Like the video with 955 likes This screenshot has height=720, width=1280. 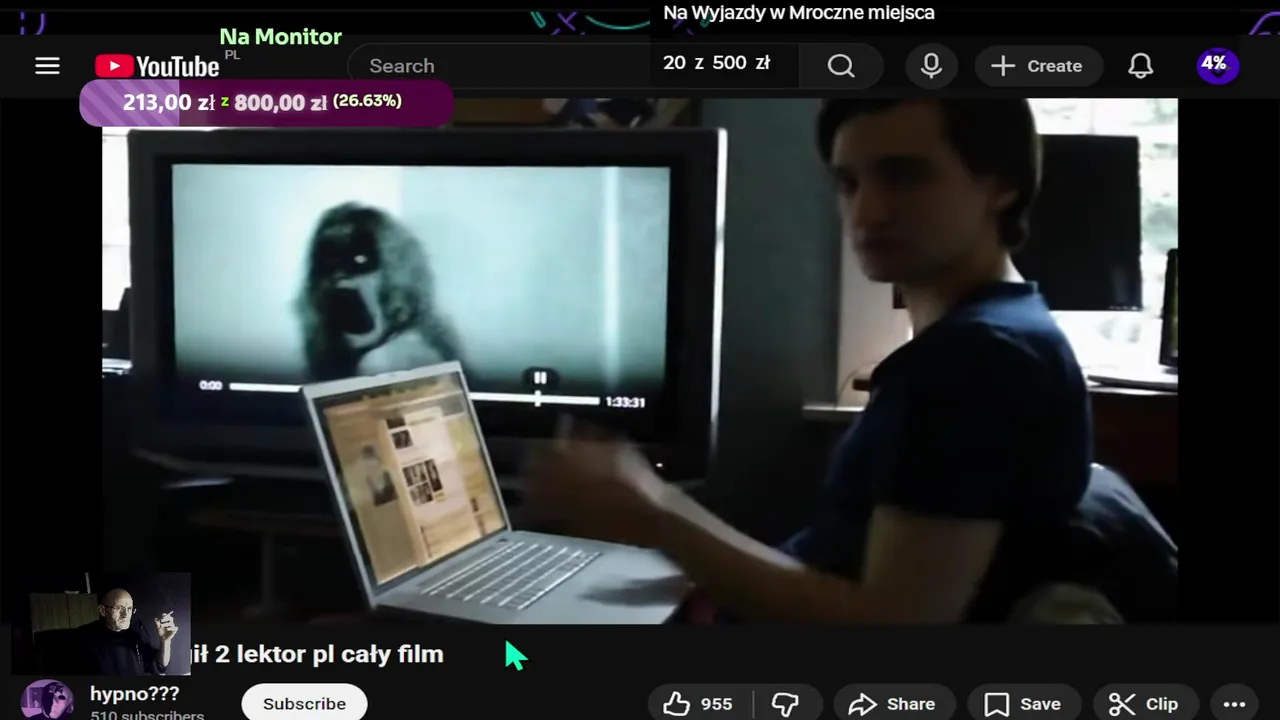pos(700,704)
